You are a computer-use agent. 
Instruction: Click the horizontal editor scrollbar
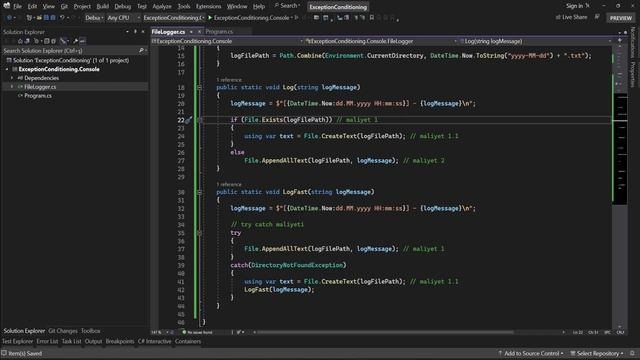pos(384,332)
